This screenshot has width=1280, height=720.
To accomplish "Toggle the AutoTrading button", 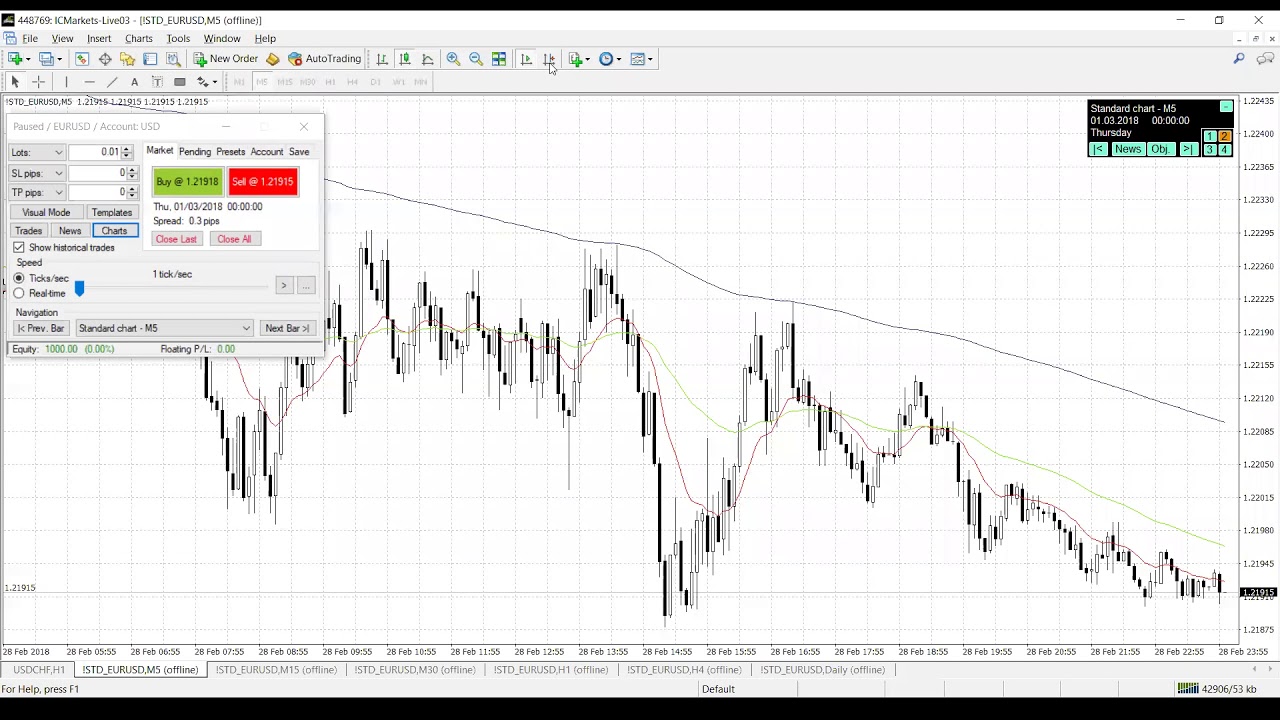I will 324,59.
